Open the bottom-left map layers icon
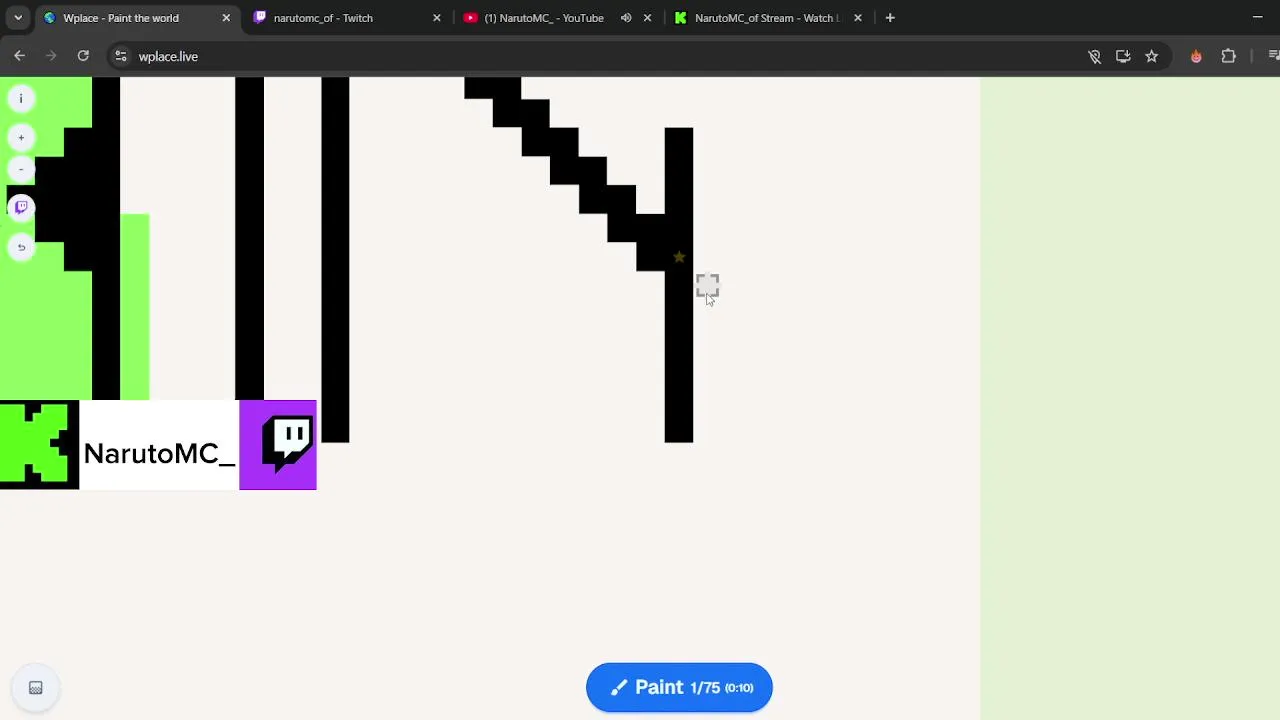1280x720 pixels. (35, 688)
